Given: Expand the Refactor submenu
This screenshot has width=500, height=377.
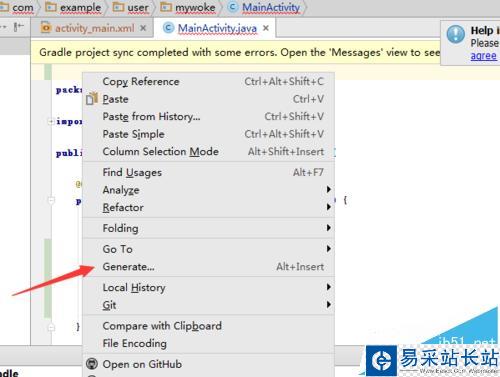Looking at the screenshot, I should coord(208,207).
